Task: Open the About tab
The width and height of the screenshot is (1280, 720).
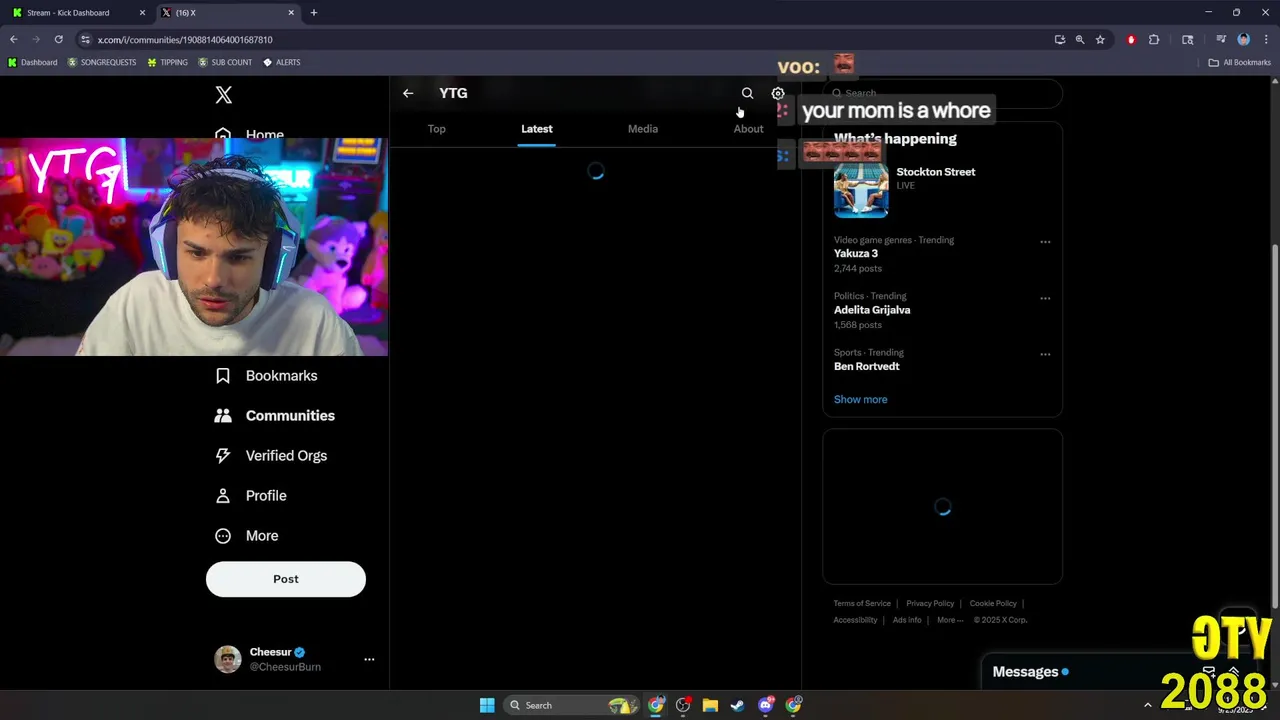Action: coord(748,129)
